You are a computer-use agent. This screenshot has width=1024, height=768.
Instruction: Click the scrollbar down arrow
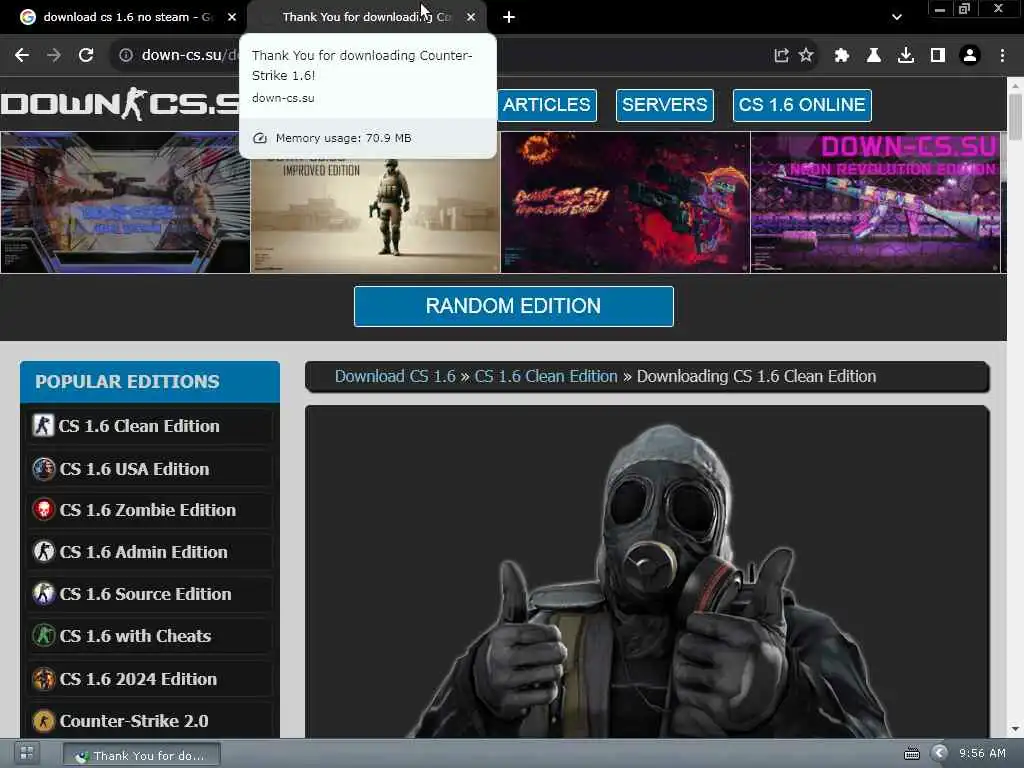tap(1015, 729)
